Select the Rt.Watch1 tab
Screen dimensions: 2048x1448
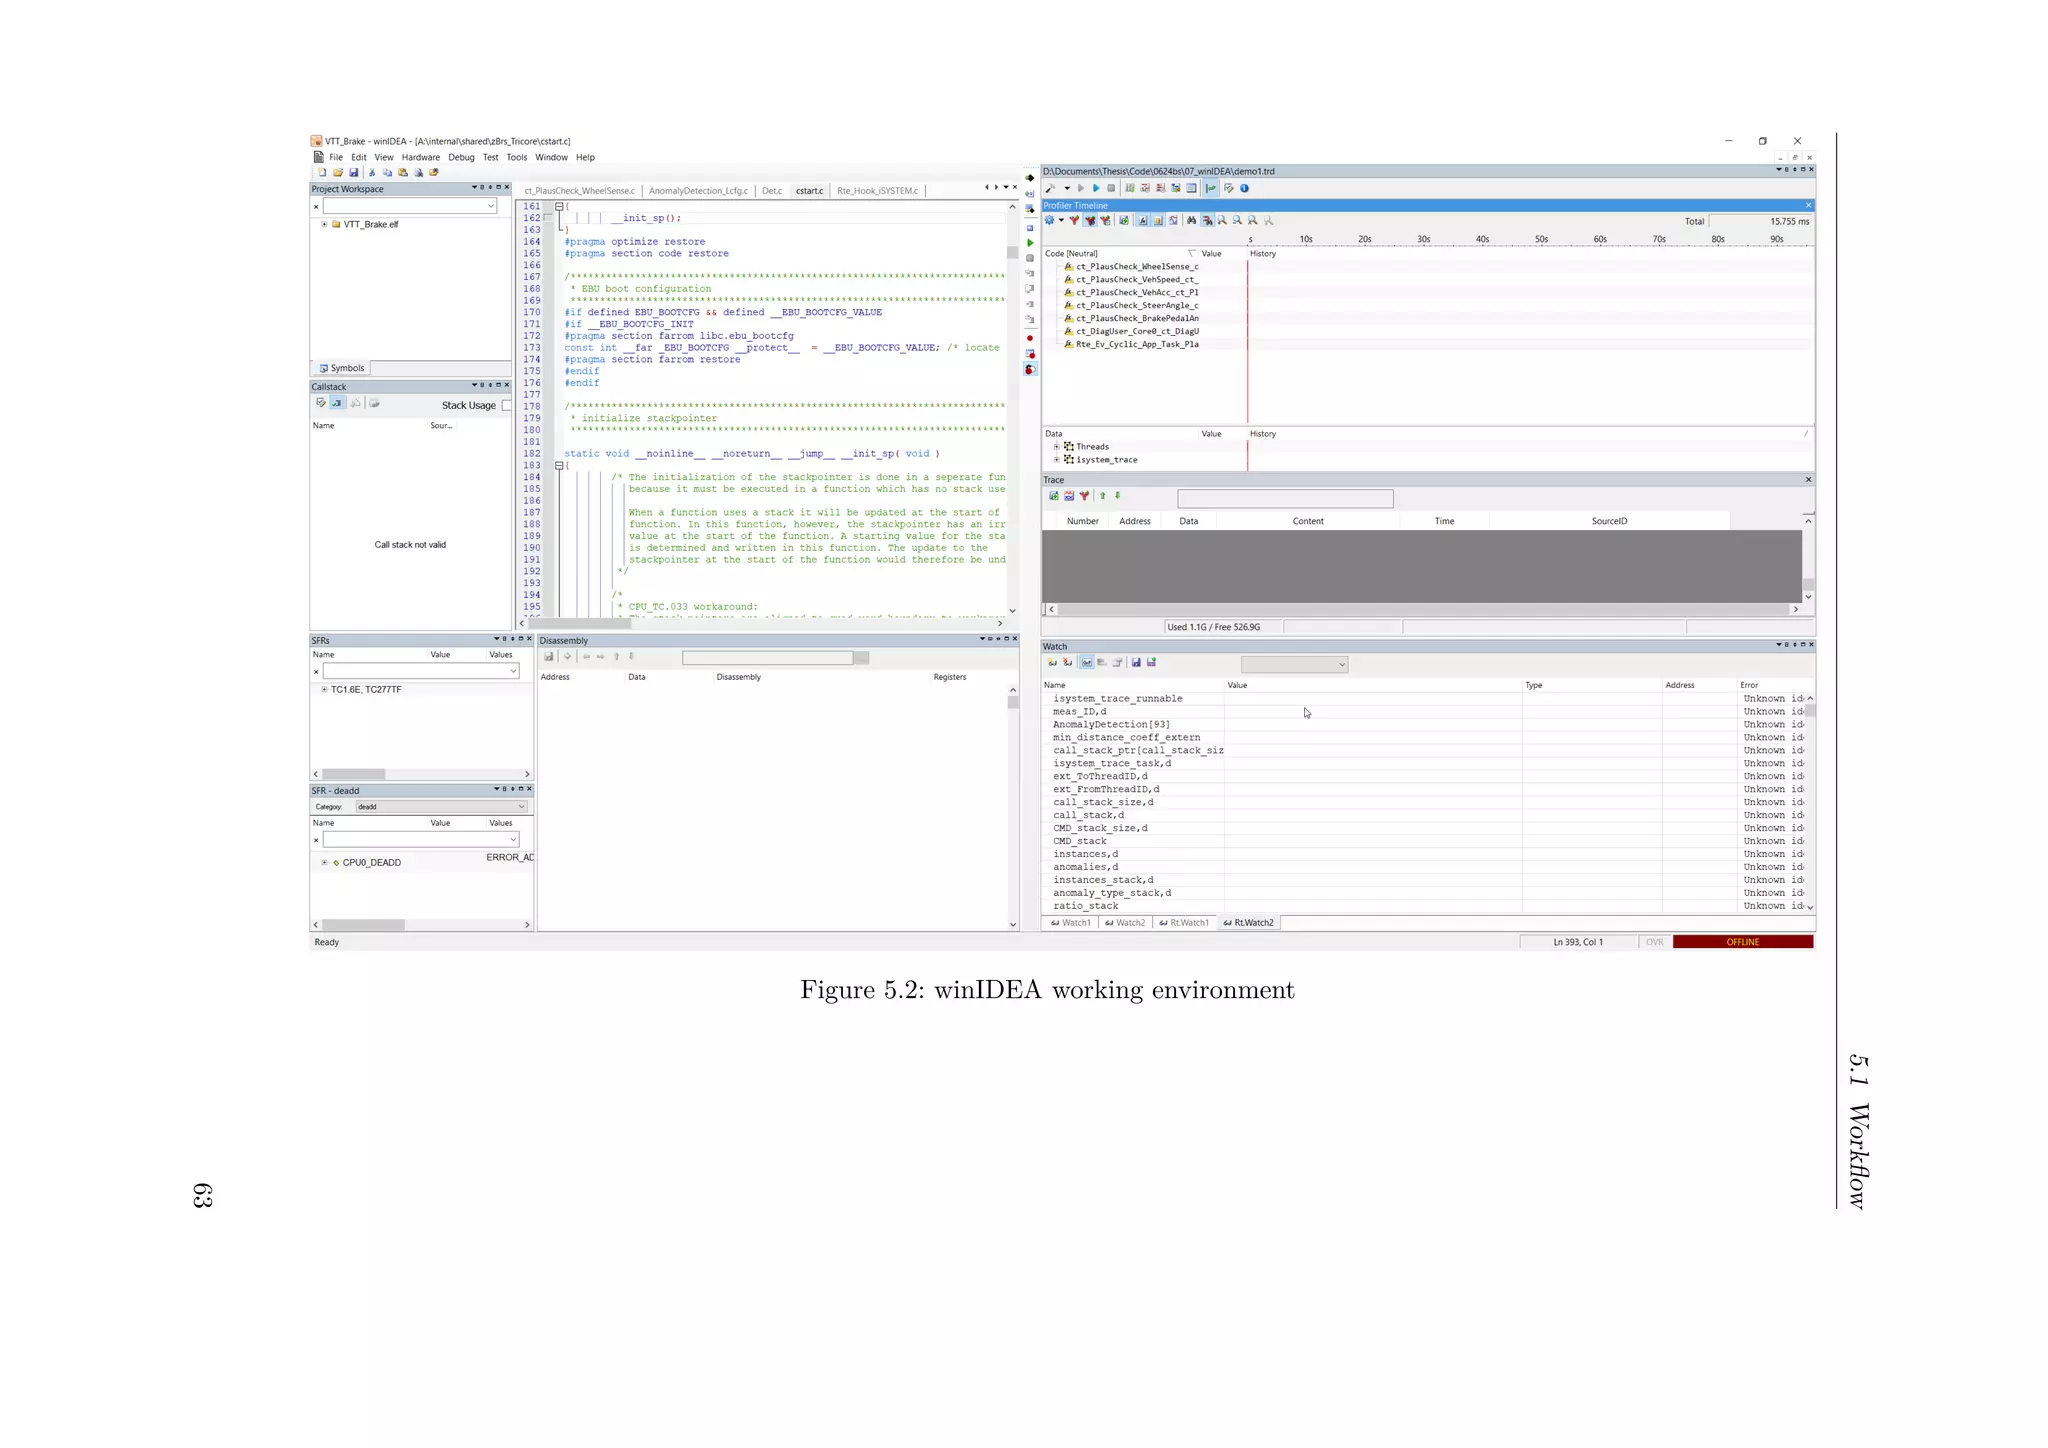(1184, 923)
